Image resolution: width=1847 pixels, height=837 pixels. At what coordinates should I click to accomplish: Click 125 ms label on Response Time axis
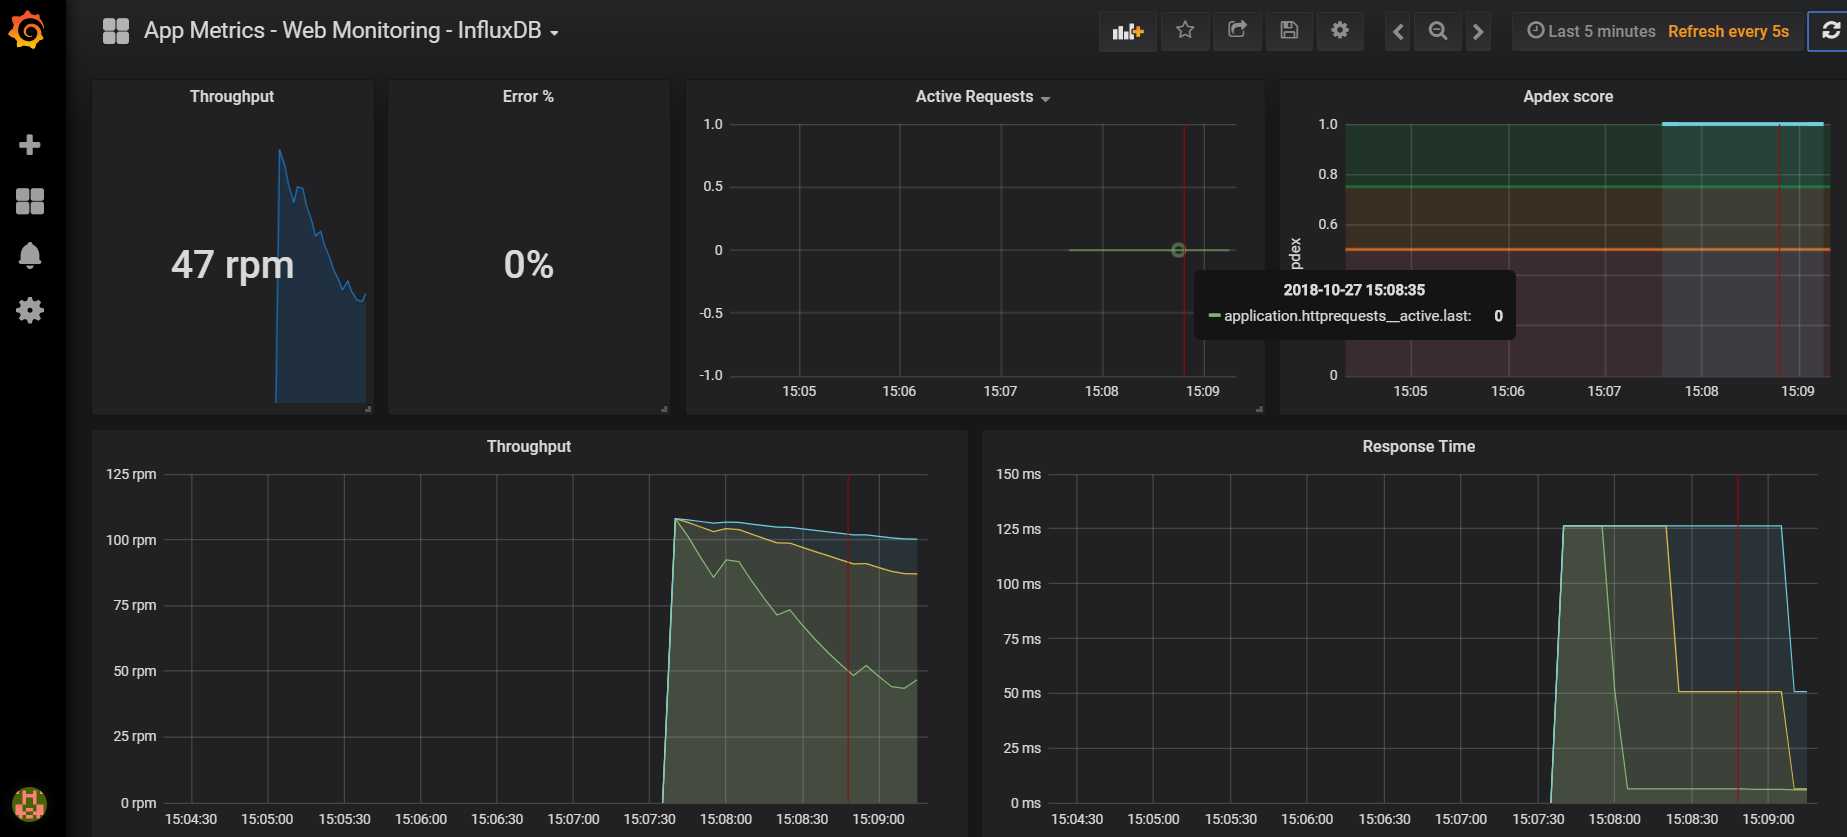pyautogui.click(x=1018, y=529)
